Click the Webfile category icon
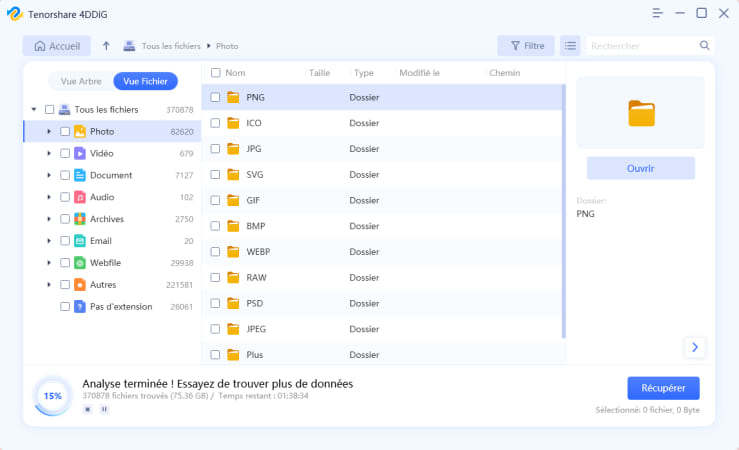The width and height of the screenshot is (739, 450). point(80,263)
